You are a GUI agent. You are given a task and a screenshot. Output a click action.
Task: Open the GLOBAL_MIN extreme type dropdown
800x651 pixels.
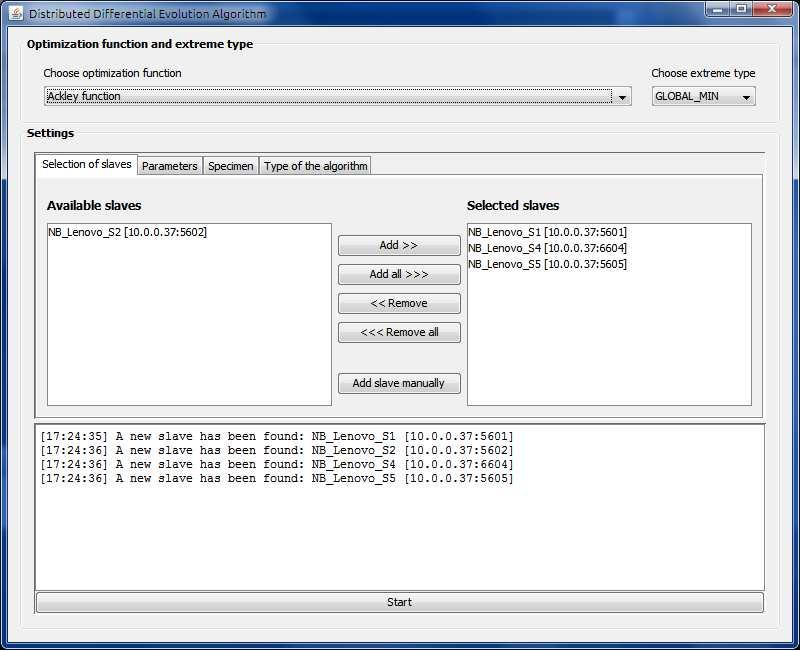pos(703,96)
